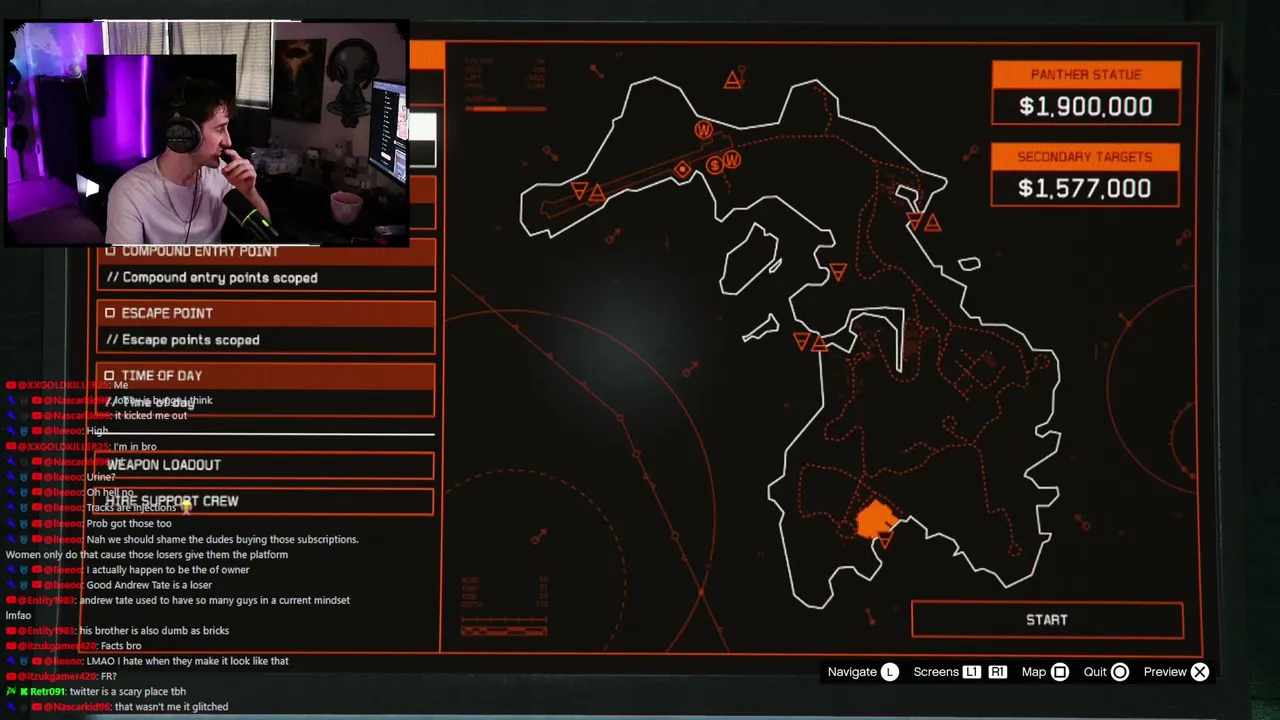Viewport: 1280px width, 720px height.
Task: Click the Preview control label
Action: (x=1165, y=672)
